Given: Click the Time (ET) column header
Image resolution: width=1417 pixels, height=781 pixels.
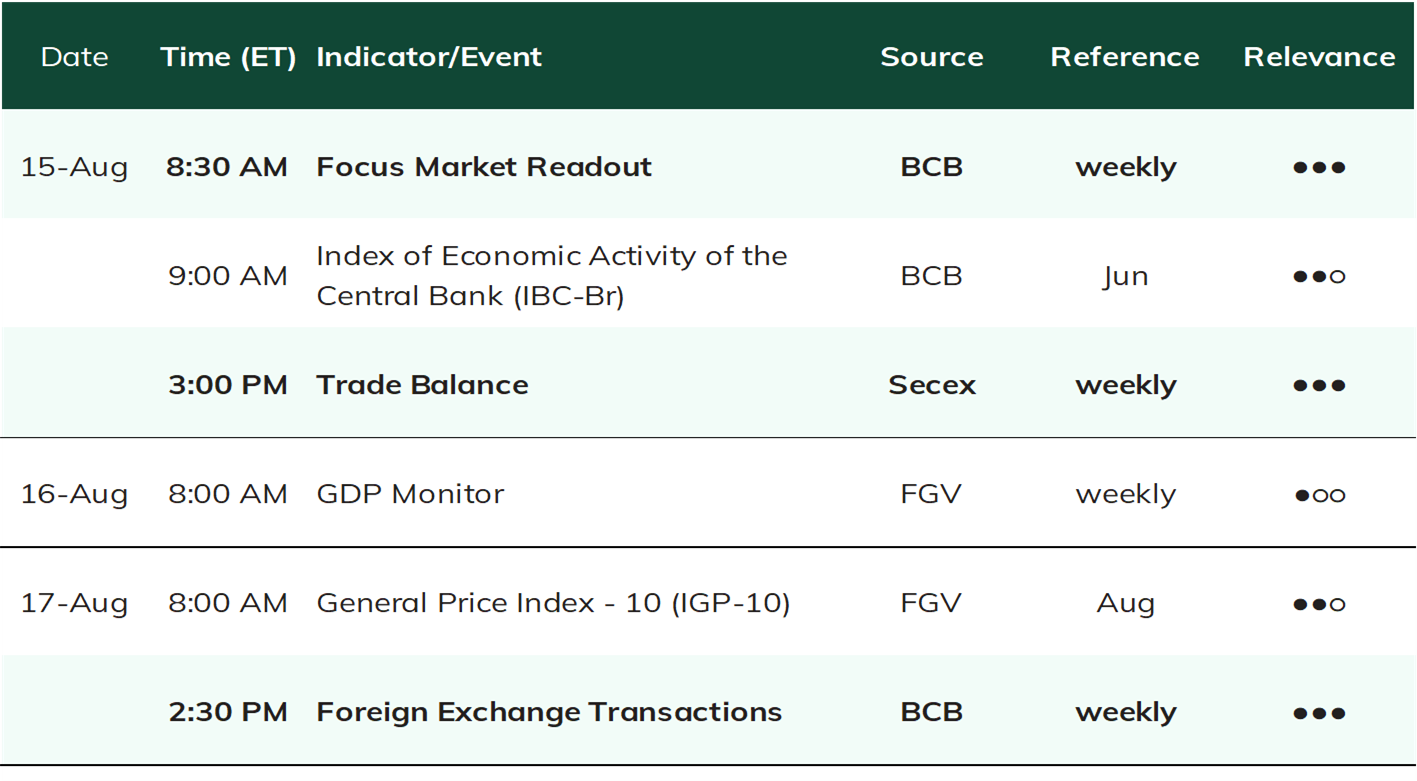Looking at the screenshot, I should point(228,57).
